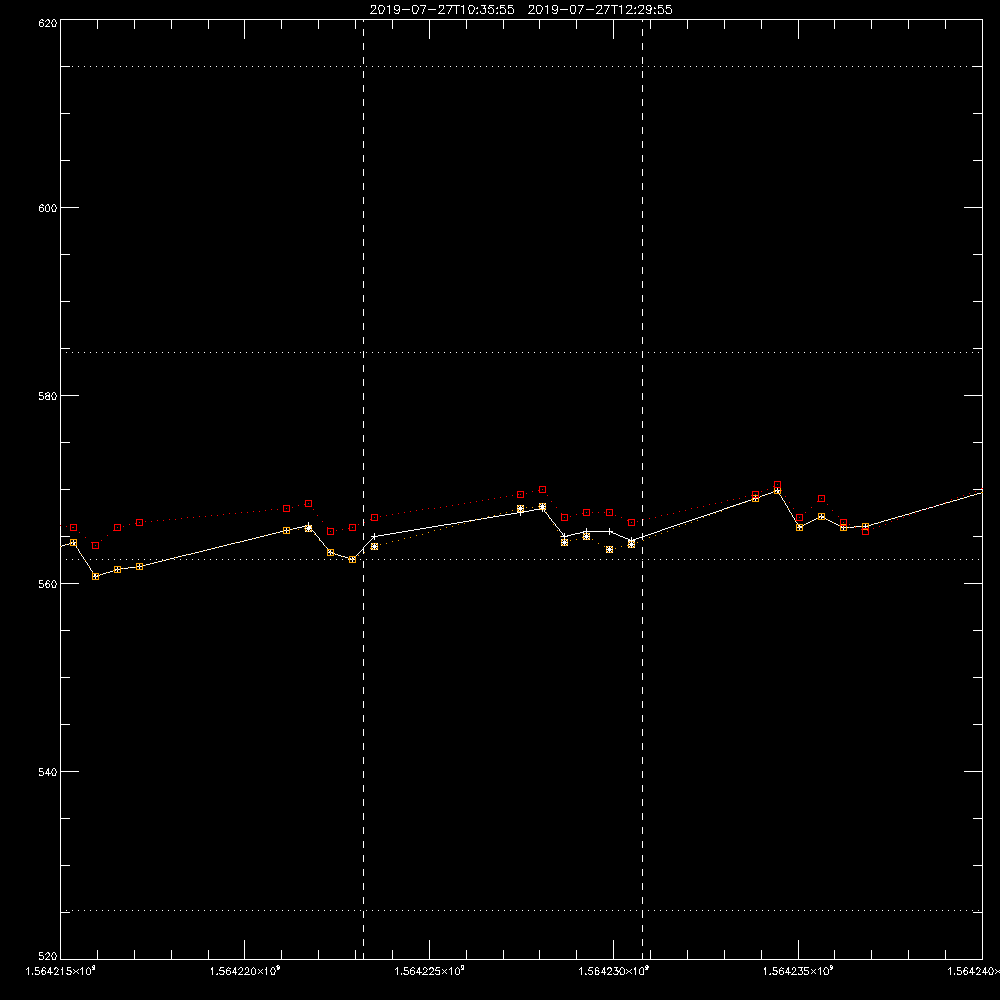Click the lowest orange square data point
This screenshot has height=1000, width=1000.
(x=96, y=576)
